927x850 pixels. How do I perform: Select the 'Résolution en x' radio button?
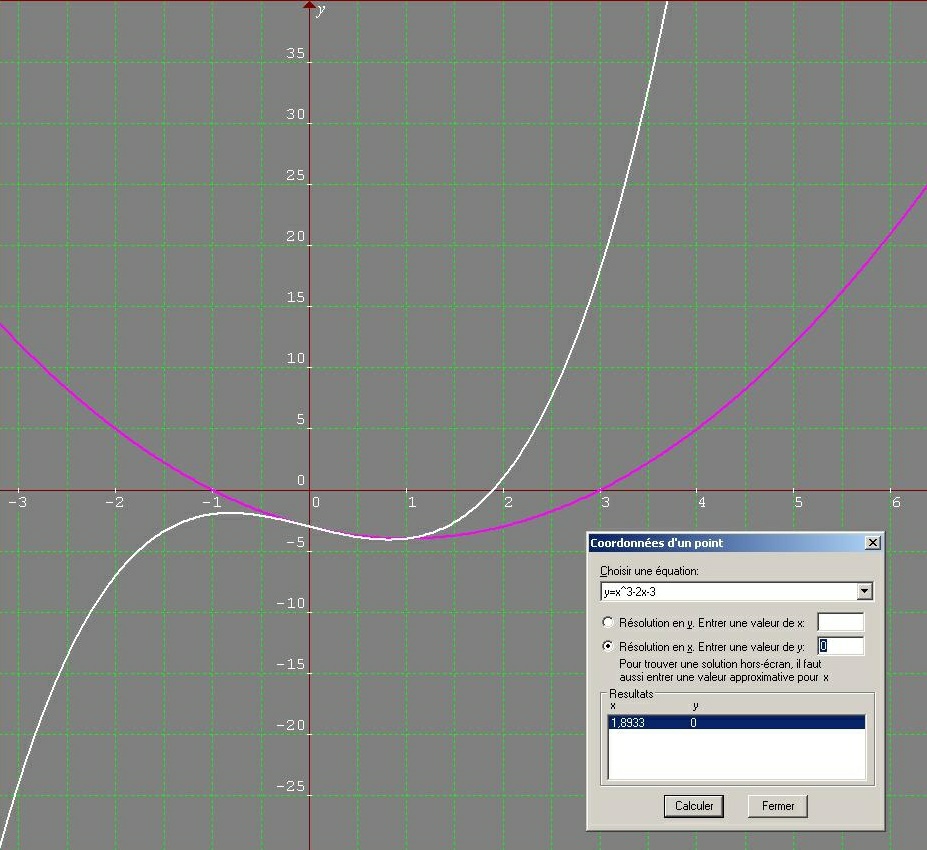[x=608, y=647]
